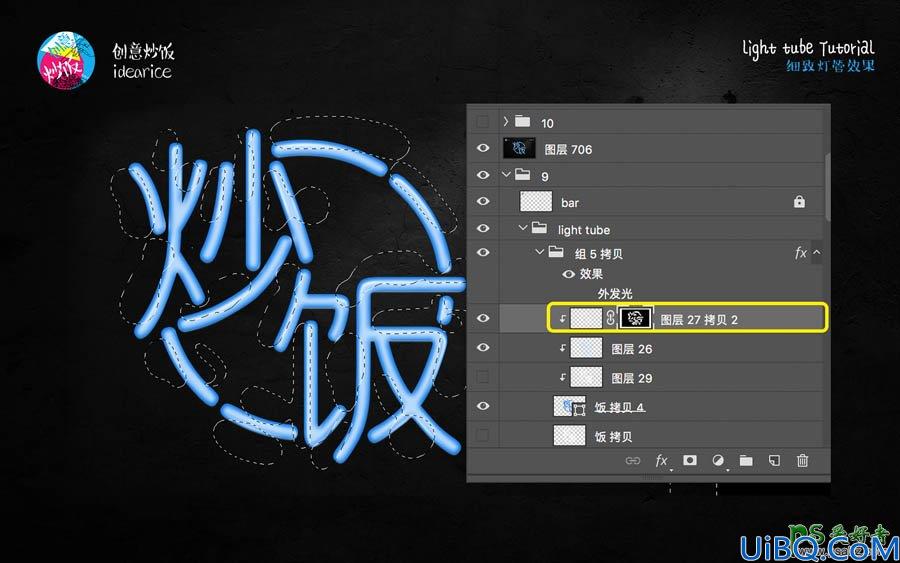Click the light tube group folder icon
Image resolution: width=900 pixels, height=563 pixels.
coord(539,228)
